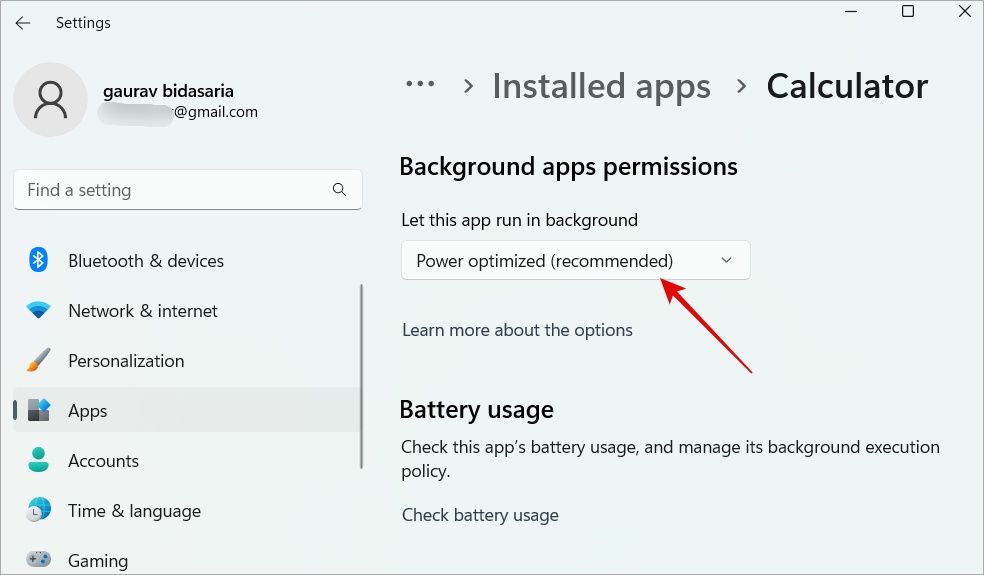The image size is (984, 575).
Task: Click the sidebar vertical scrollbar
Action: [361, 375]
